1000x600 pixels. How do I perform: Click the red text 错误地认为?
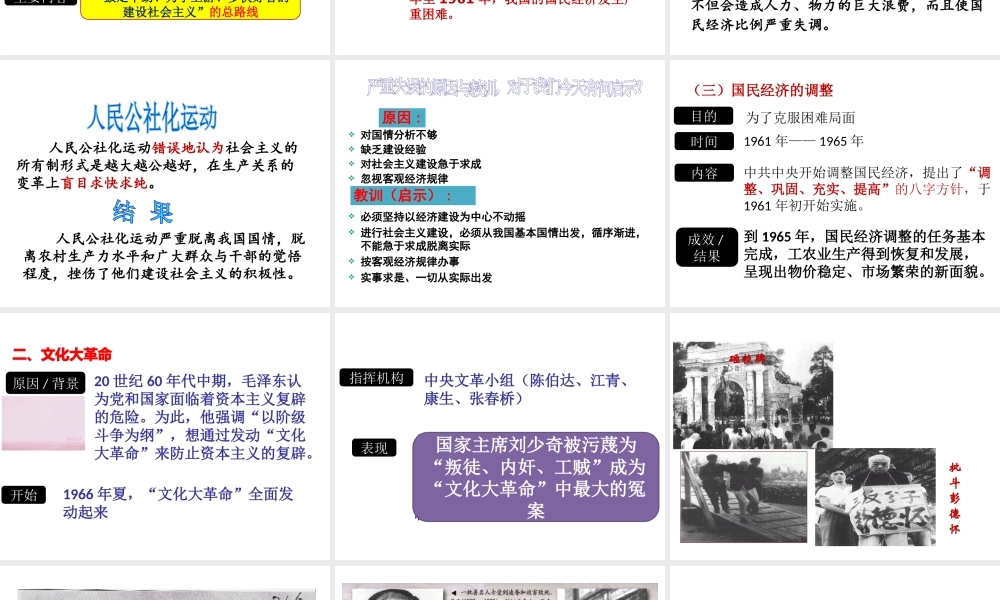pyautogui.click(x=188, y=148)
